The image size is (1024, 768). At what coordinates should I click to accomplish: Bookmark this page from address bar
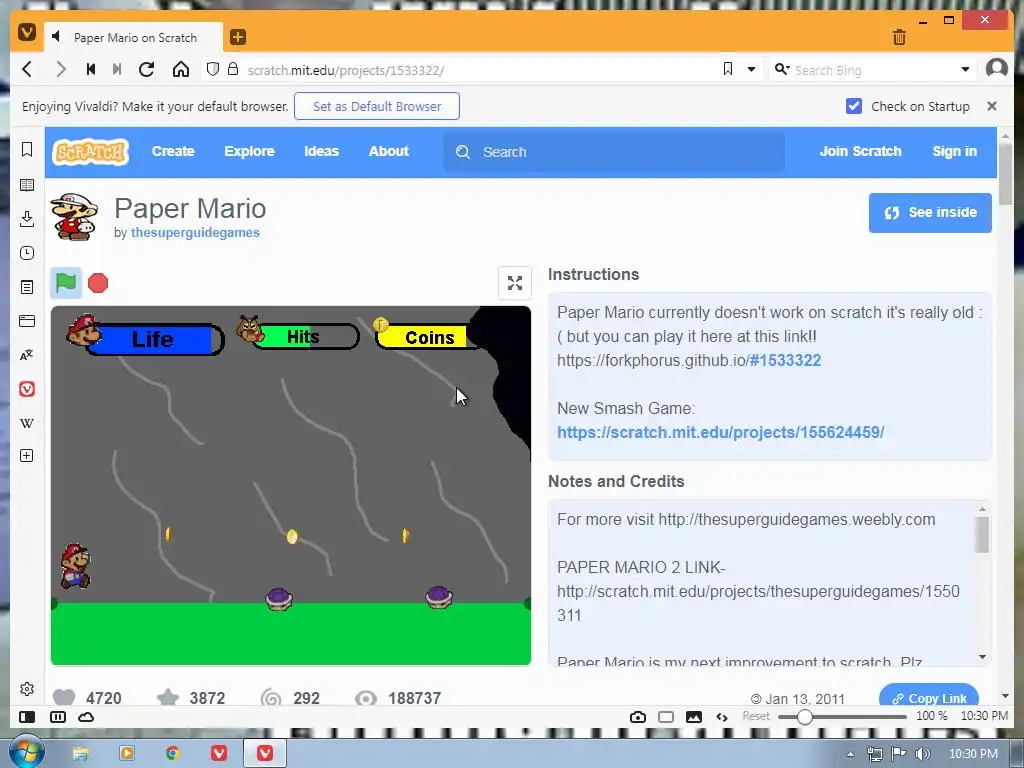tap(728, 69)
